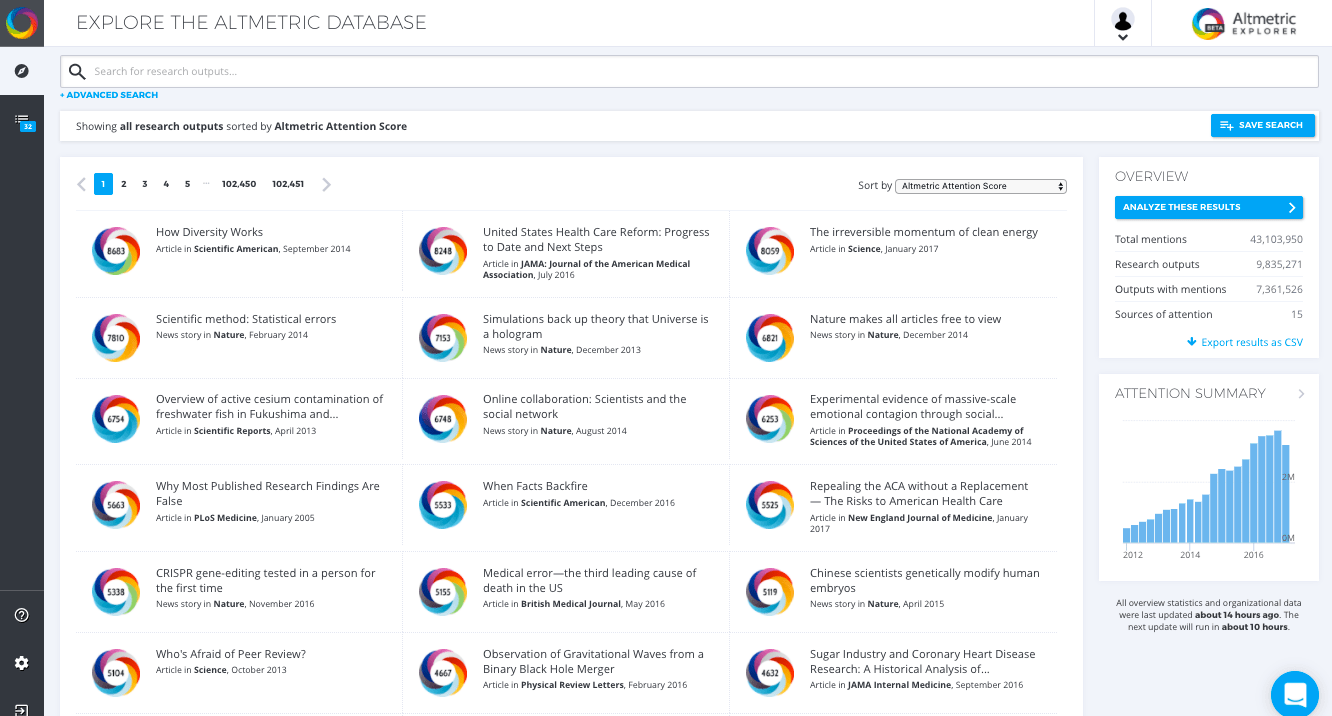Open "United States Health Care Reform" article
This screenshot has height=716, width=1332.
[596, 239]
